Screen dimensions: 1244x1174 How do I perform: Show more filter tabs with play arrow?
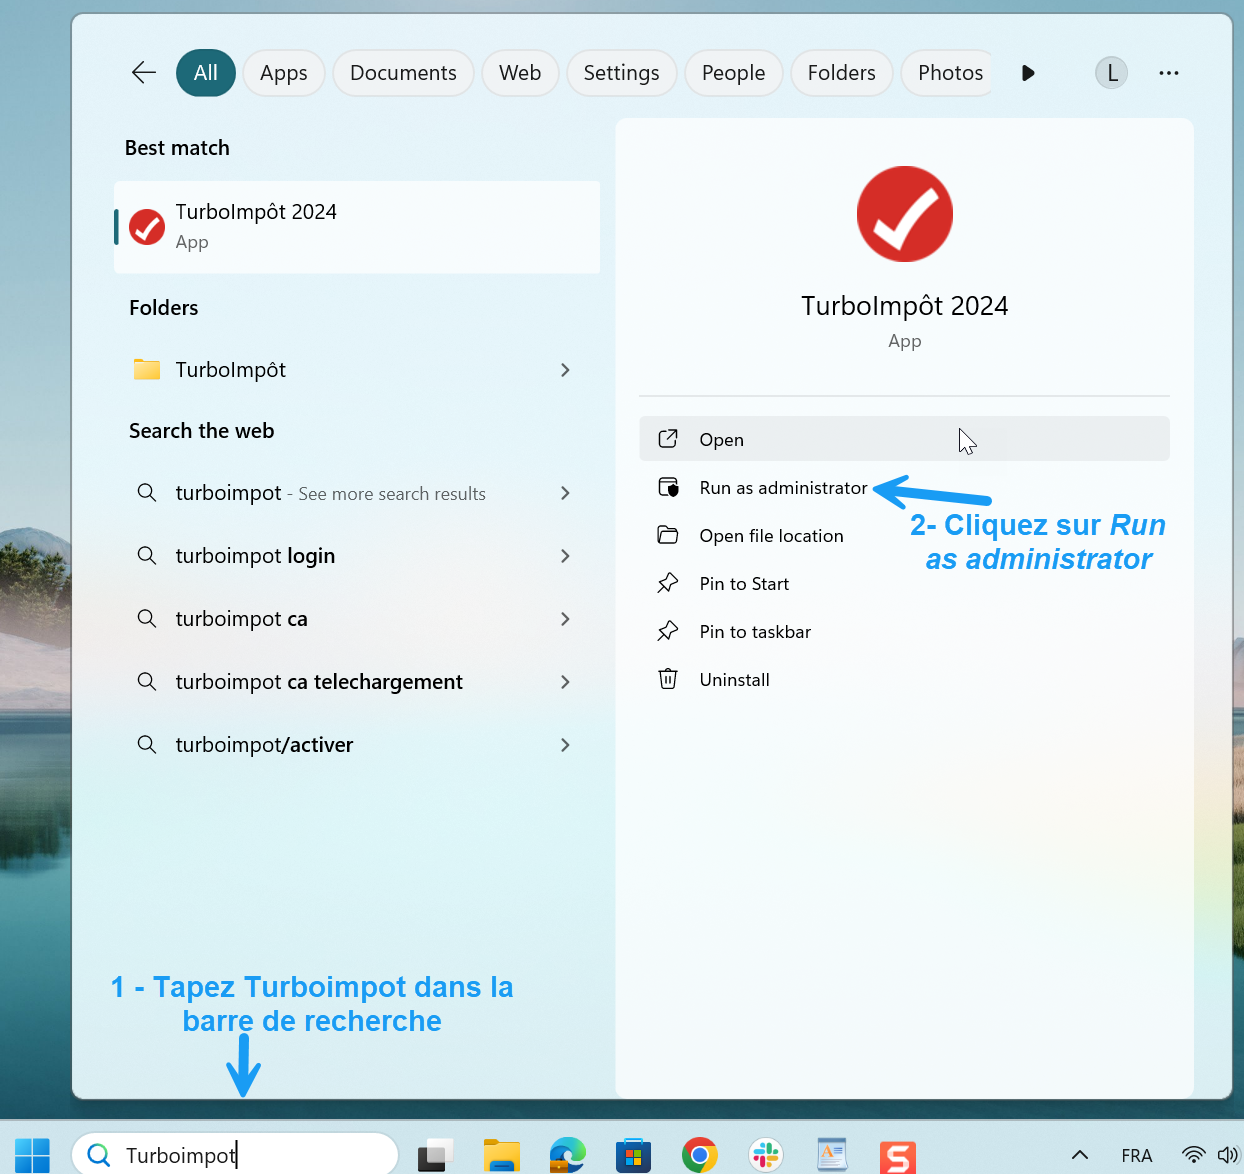click(x=1028, y=73)
